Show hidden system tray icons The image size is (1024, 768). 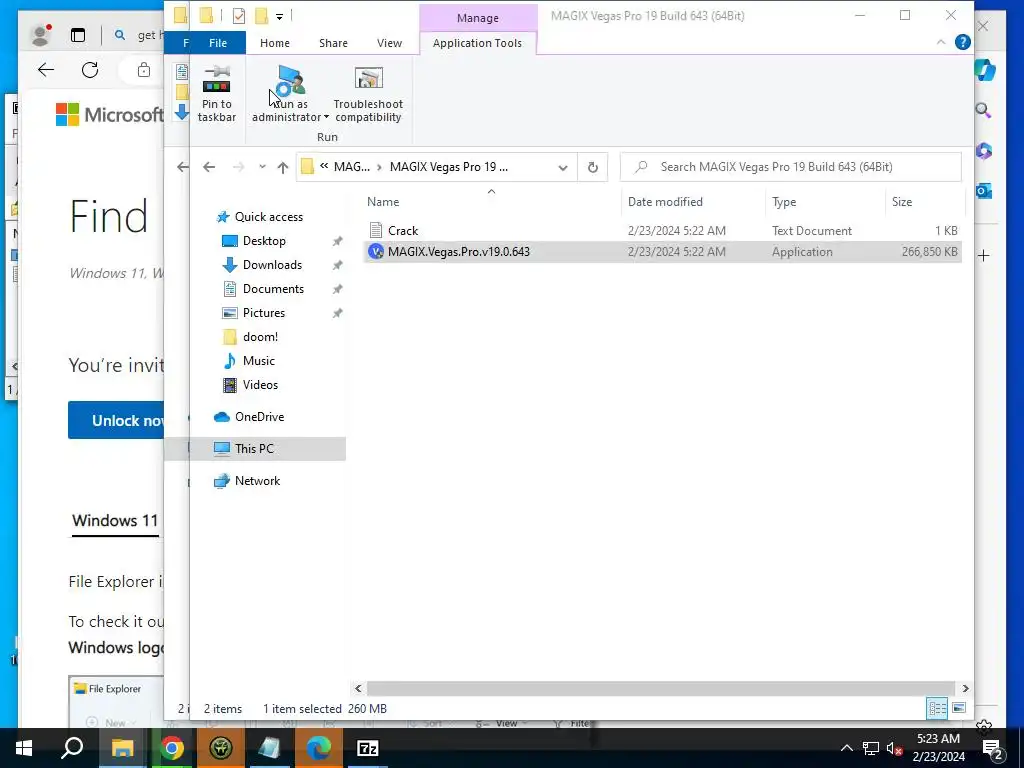(x=846, y=748)
